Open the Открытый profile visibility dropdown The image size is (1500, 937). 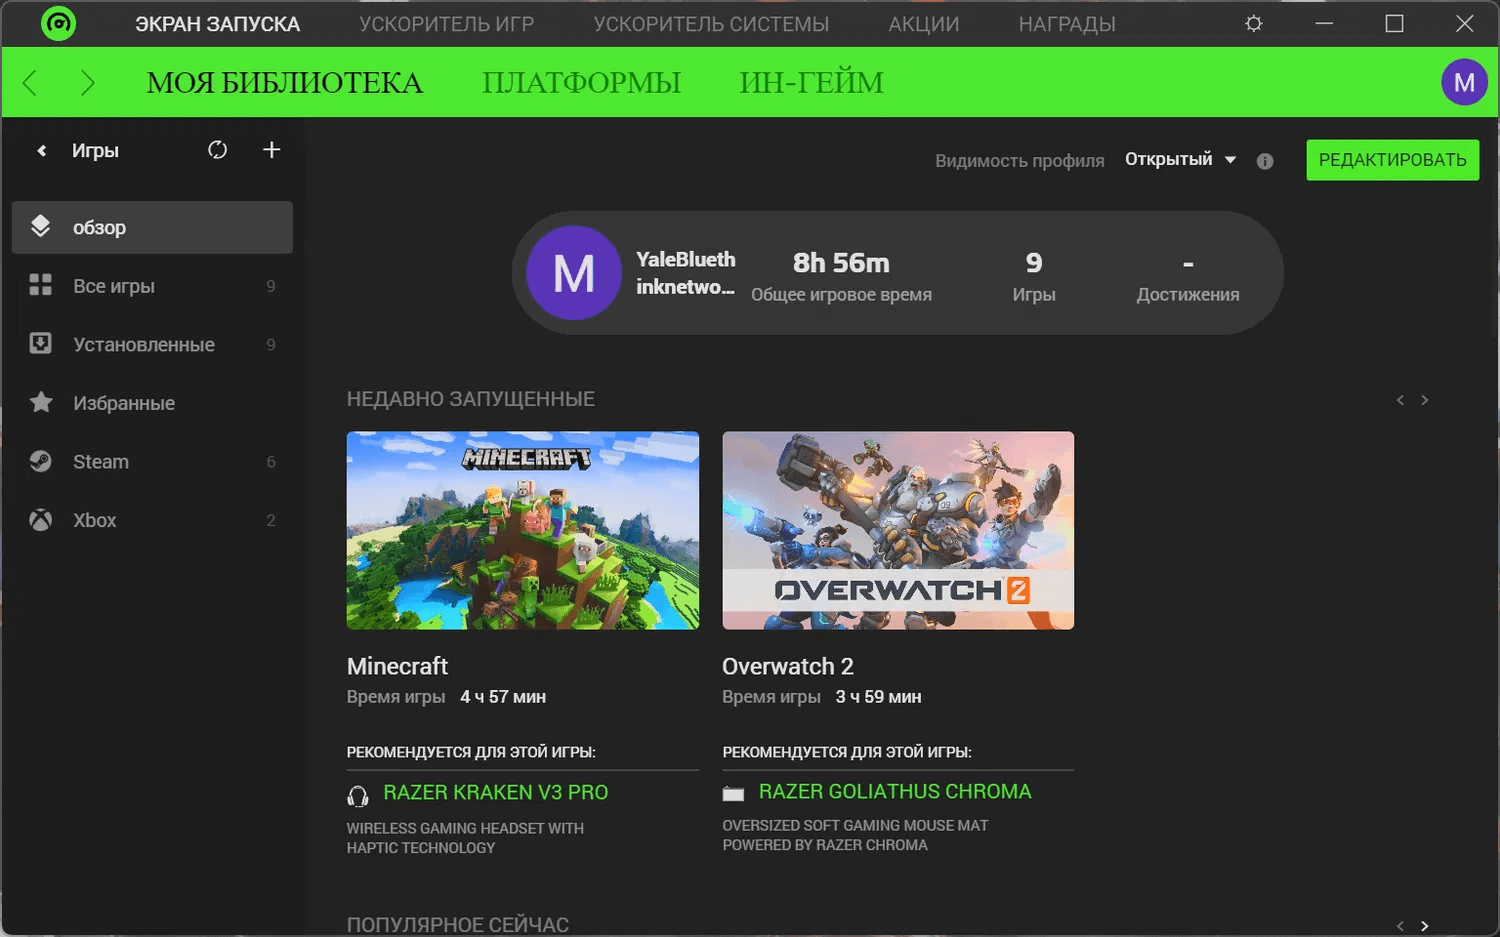coord(1180,160)
